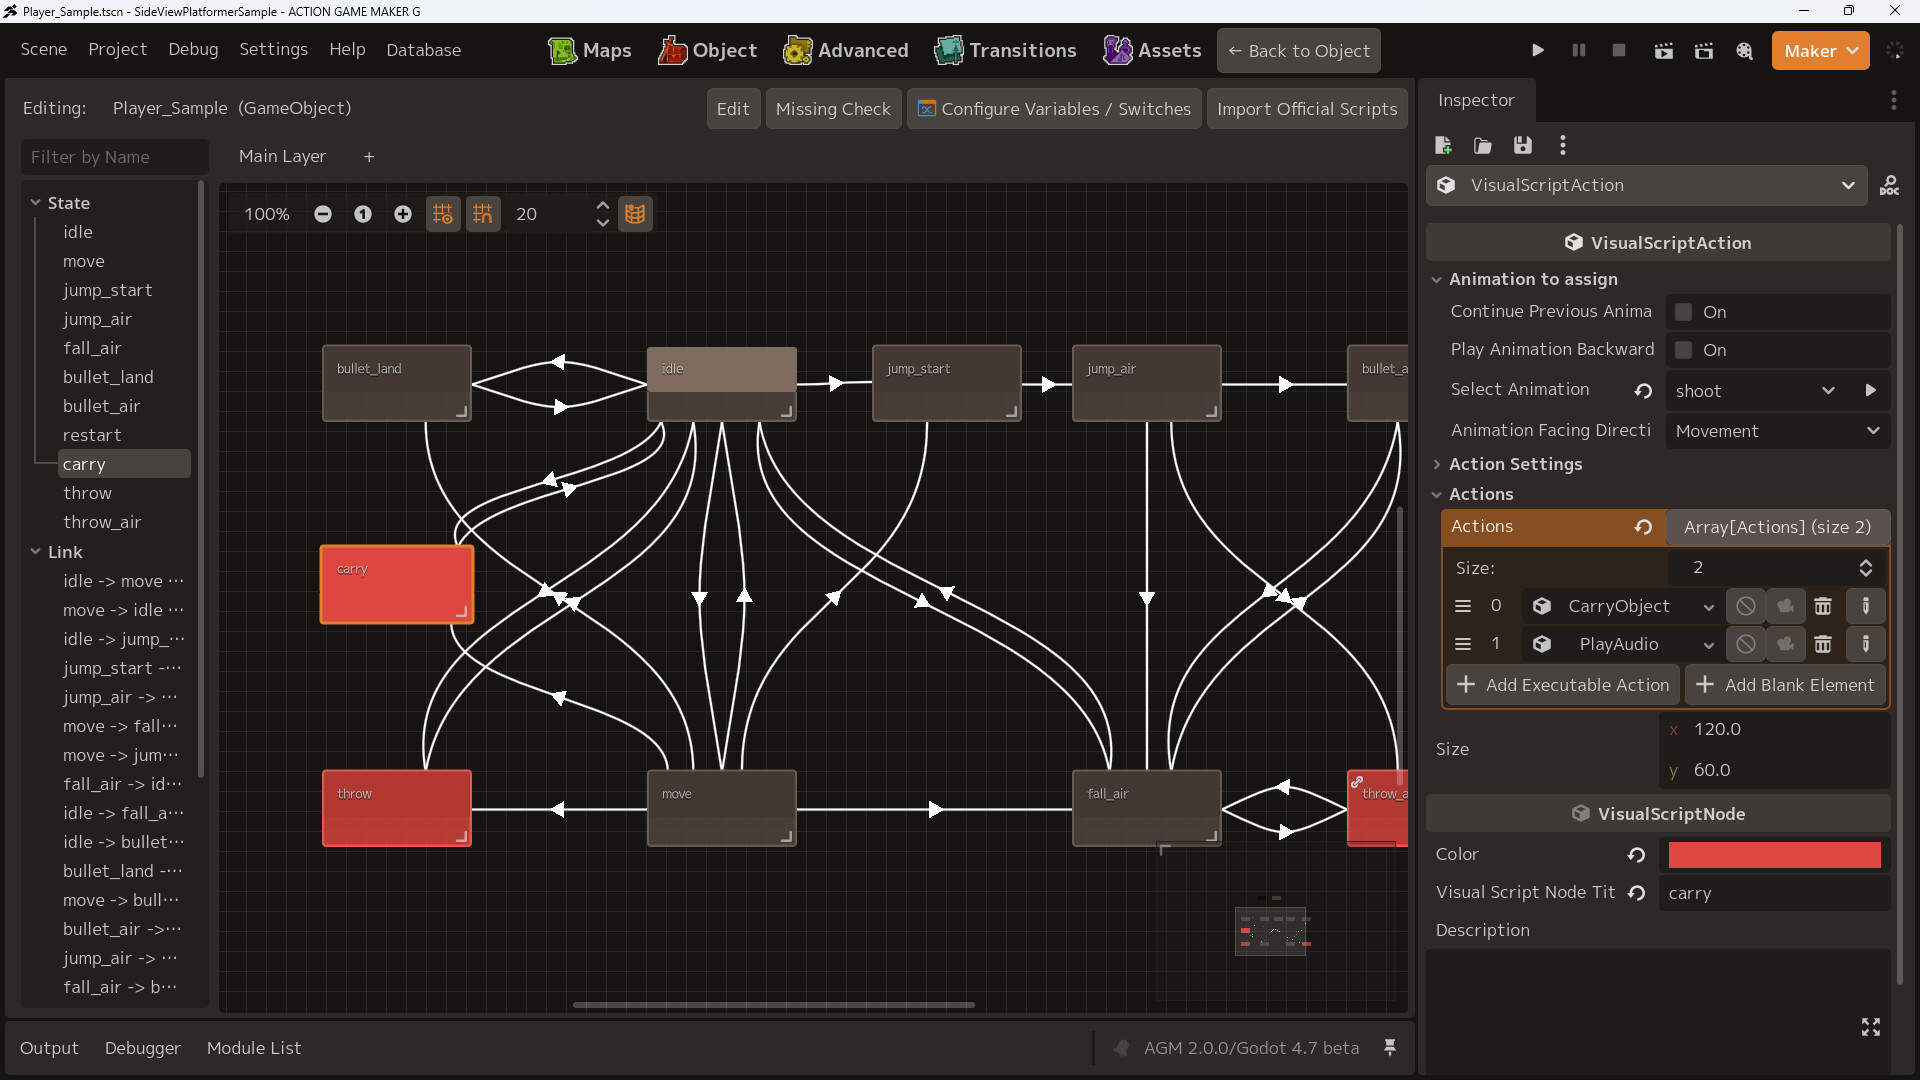The image size is (1920, 1080).
Task: Reset the node Color property
Action: (1636, 855)
